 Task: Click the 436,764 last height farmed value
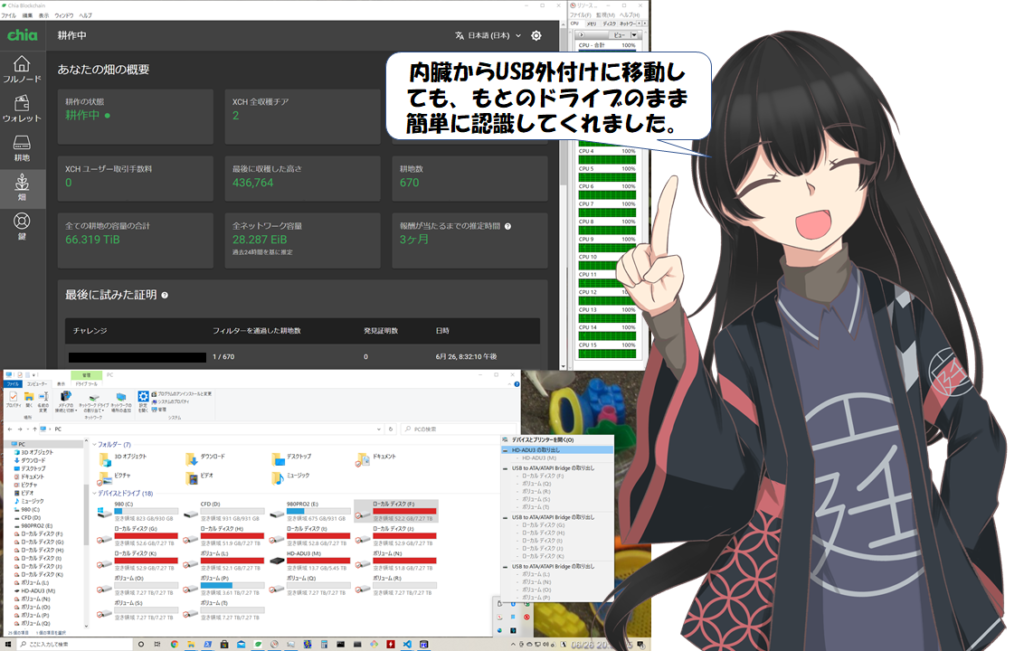pyautogui.click(x=253, y=183)
